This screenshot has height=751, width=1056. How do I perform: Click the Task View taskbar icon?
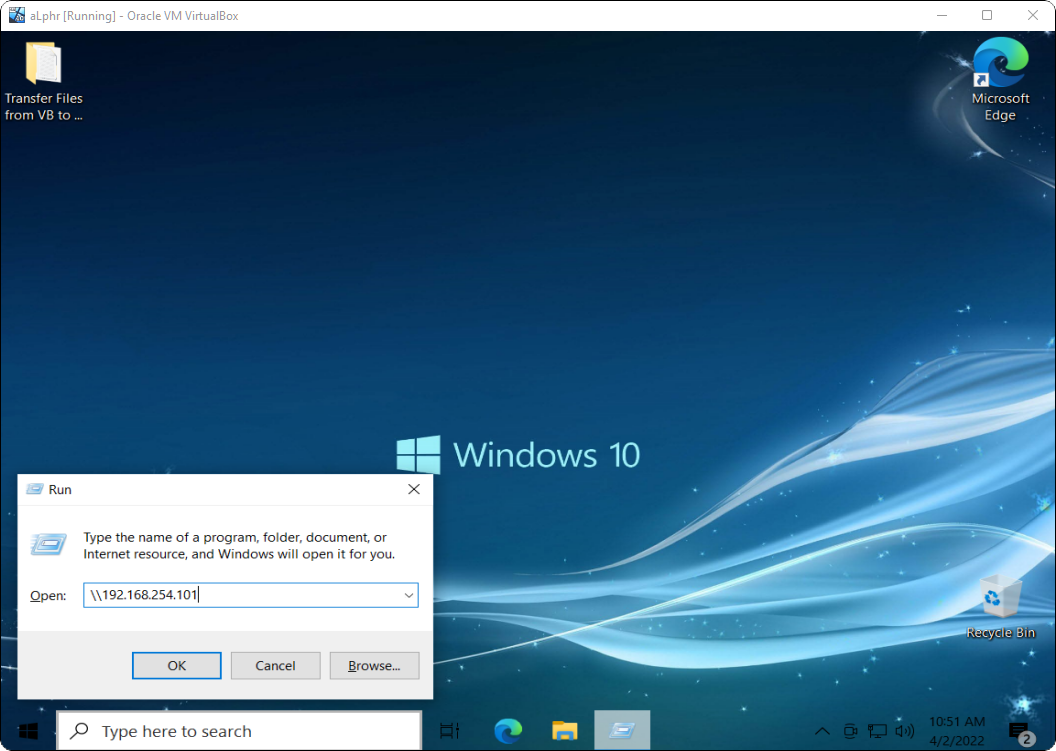[449, 731]
